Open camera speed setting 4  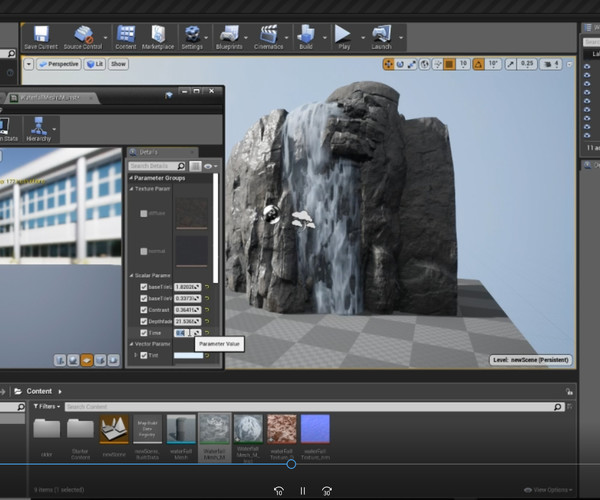(551, 64)
